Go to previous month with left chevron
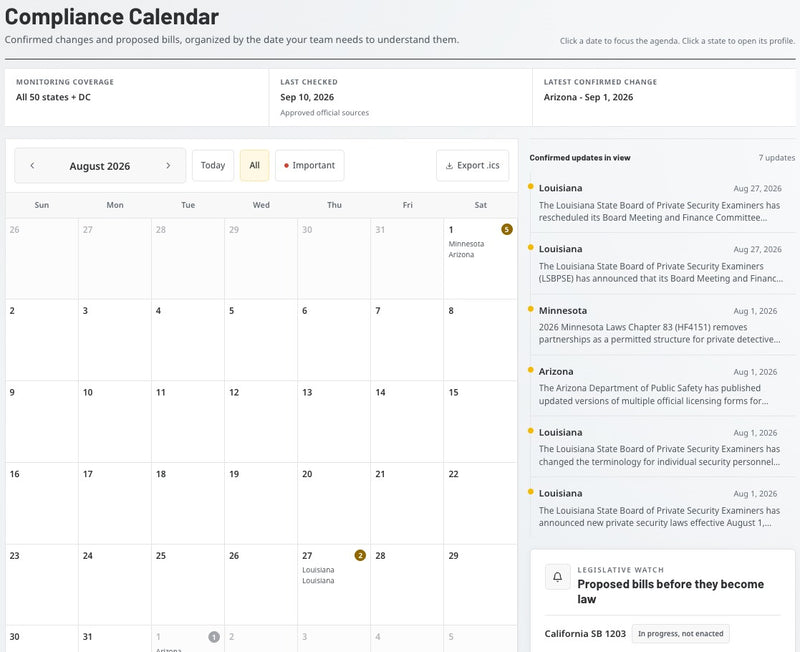800x652 pixels. (x=32, y=165)
